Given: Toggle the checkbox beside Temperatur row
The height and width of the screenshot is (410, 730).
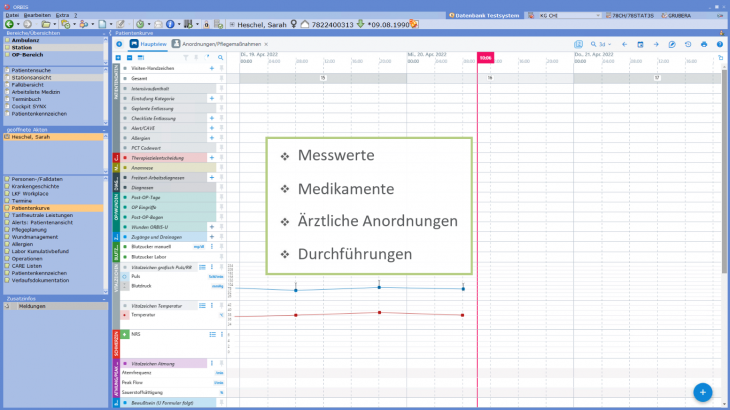Looking at the screenshot, I should (125, 315).
